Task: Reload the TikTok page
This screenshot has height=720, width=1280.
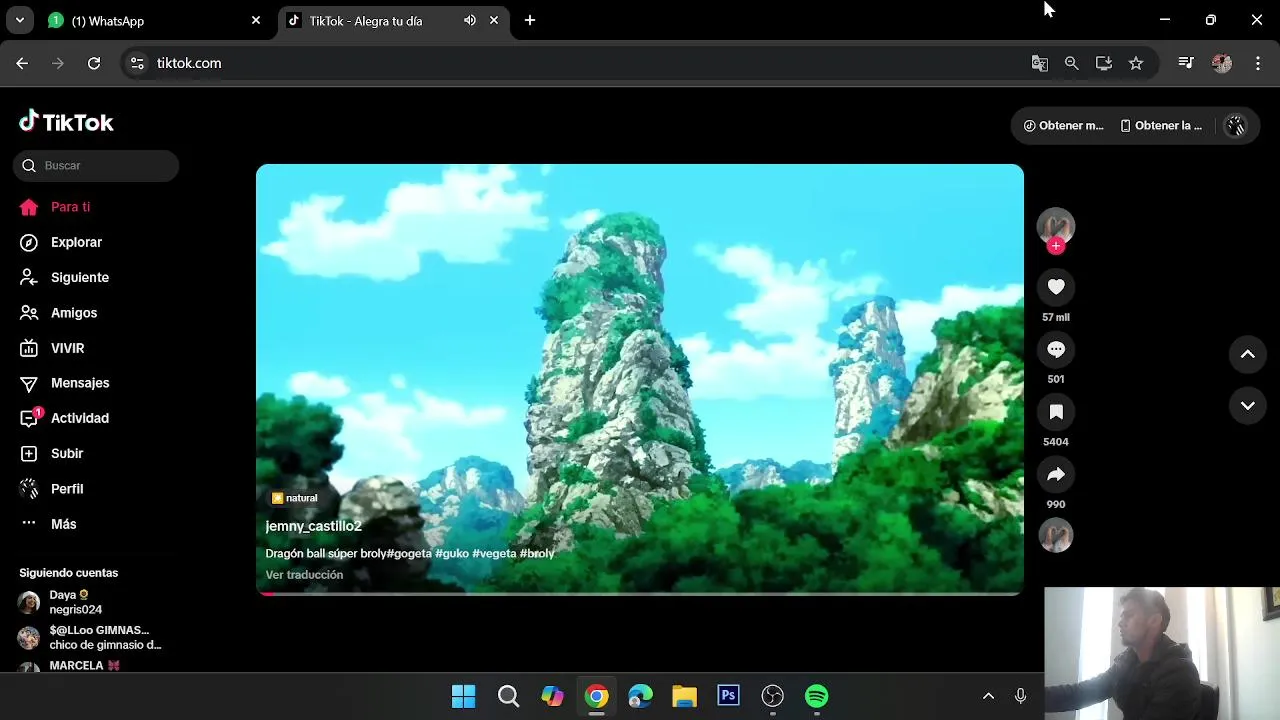Action: [x=94, y=63]
